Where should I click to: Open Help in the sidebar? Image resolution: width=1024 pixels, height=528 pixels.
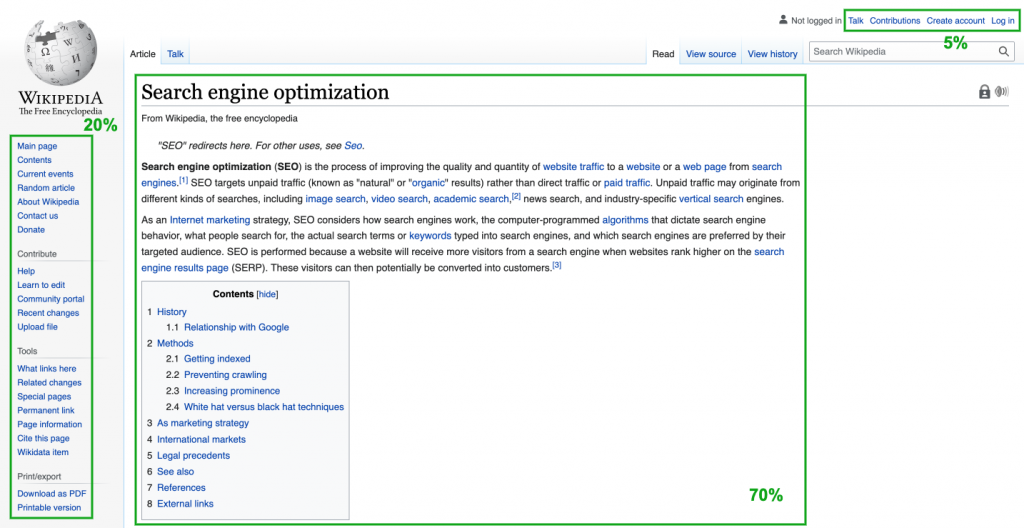26,271
